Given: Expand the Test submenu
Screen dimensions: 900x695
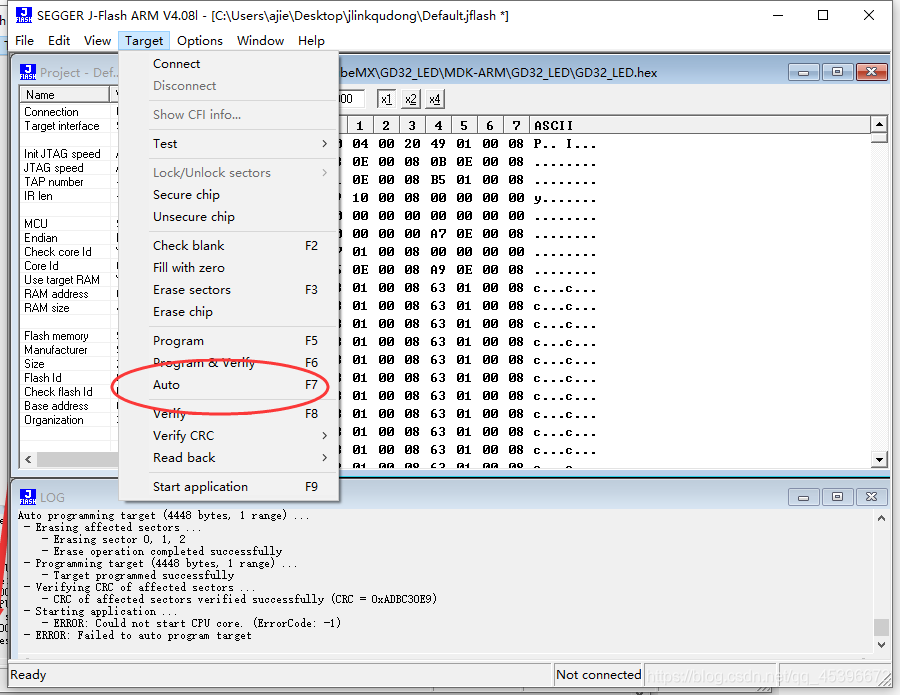Looking at the screenshot, I should (x=228, y=143).
